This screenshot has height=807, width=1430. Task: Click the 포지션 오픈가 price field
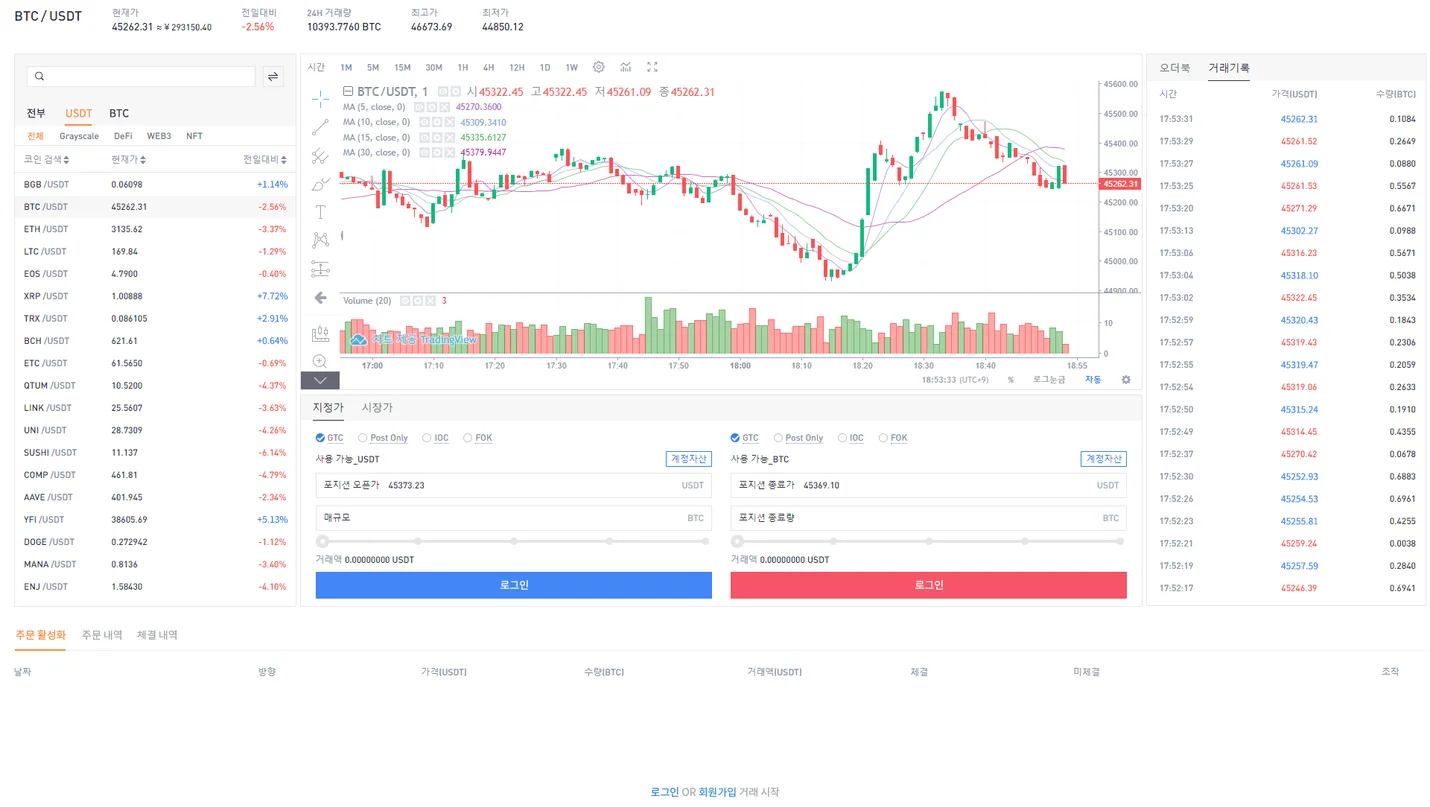[x=514, y=485]
